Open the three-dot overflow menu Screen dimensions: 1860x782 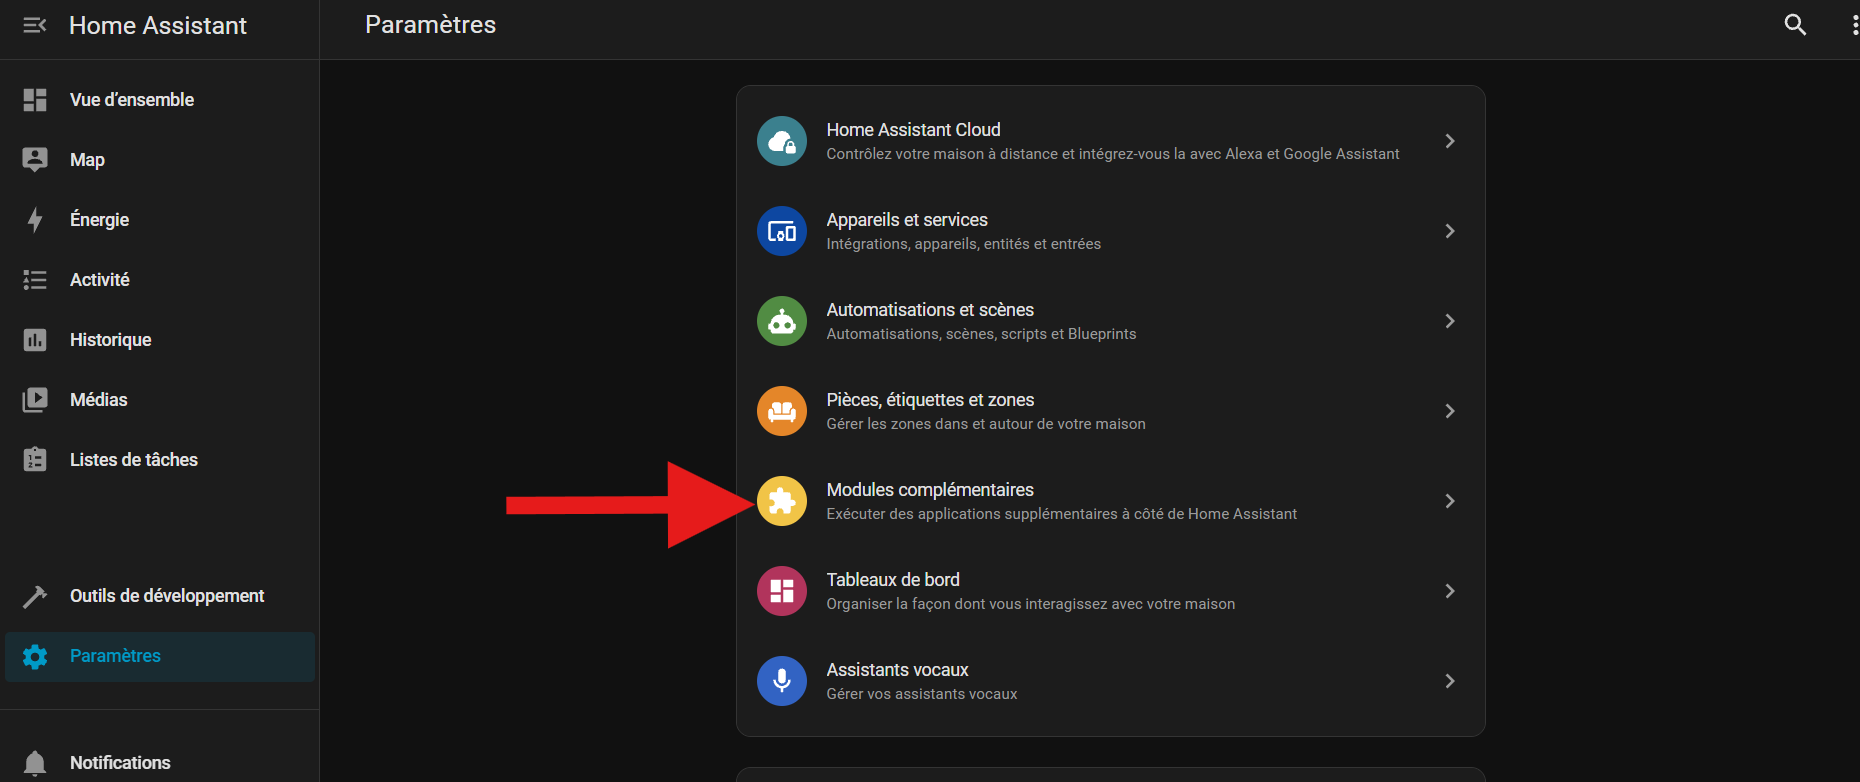(x=1853, y=25)
